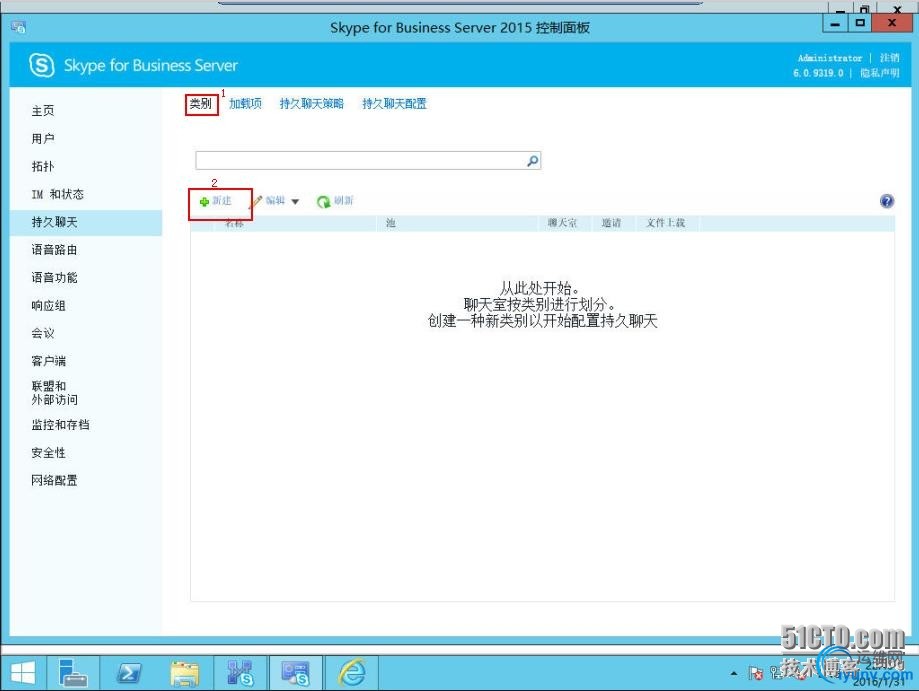Sort by the 名称 column header
Screen dimensions: 919x691
coord(234,223)
